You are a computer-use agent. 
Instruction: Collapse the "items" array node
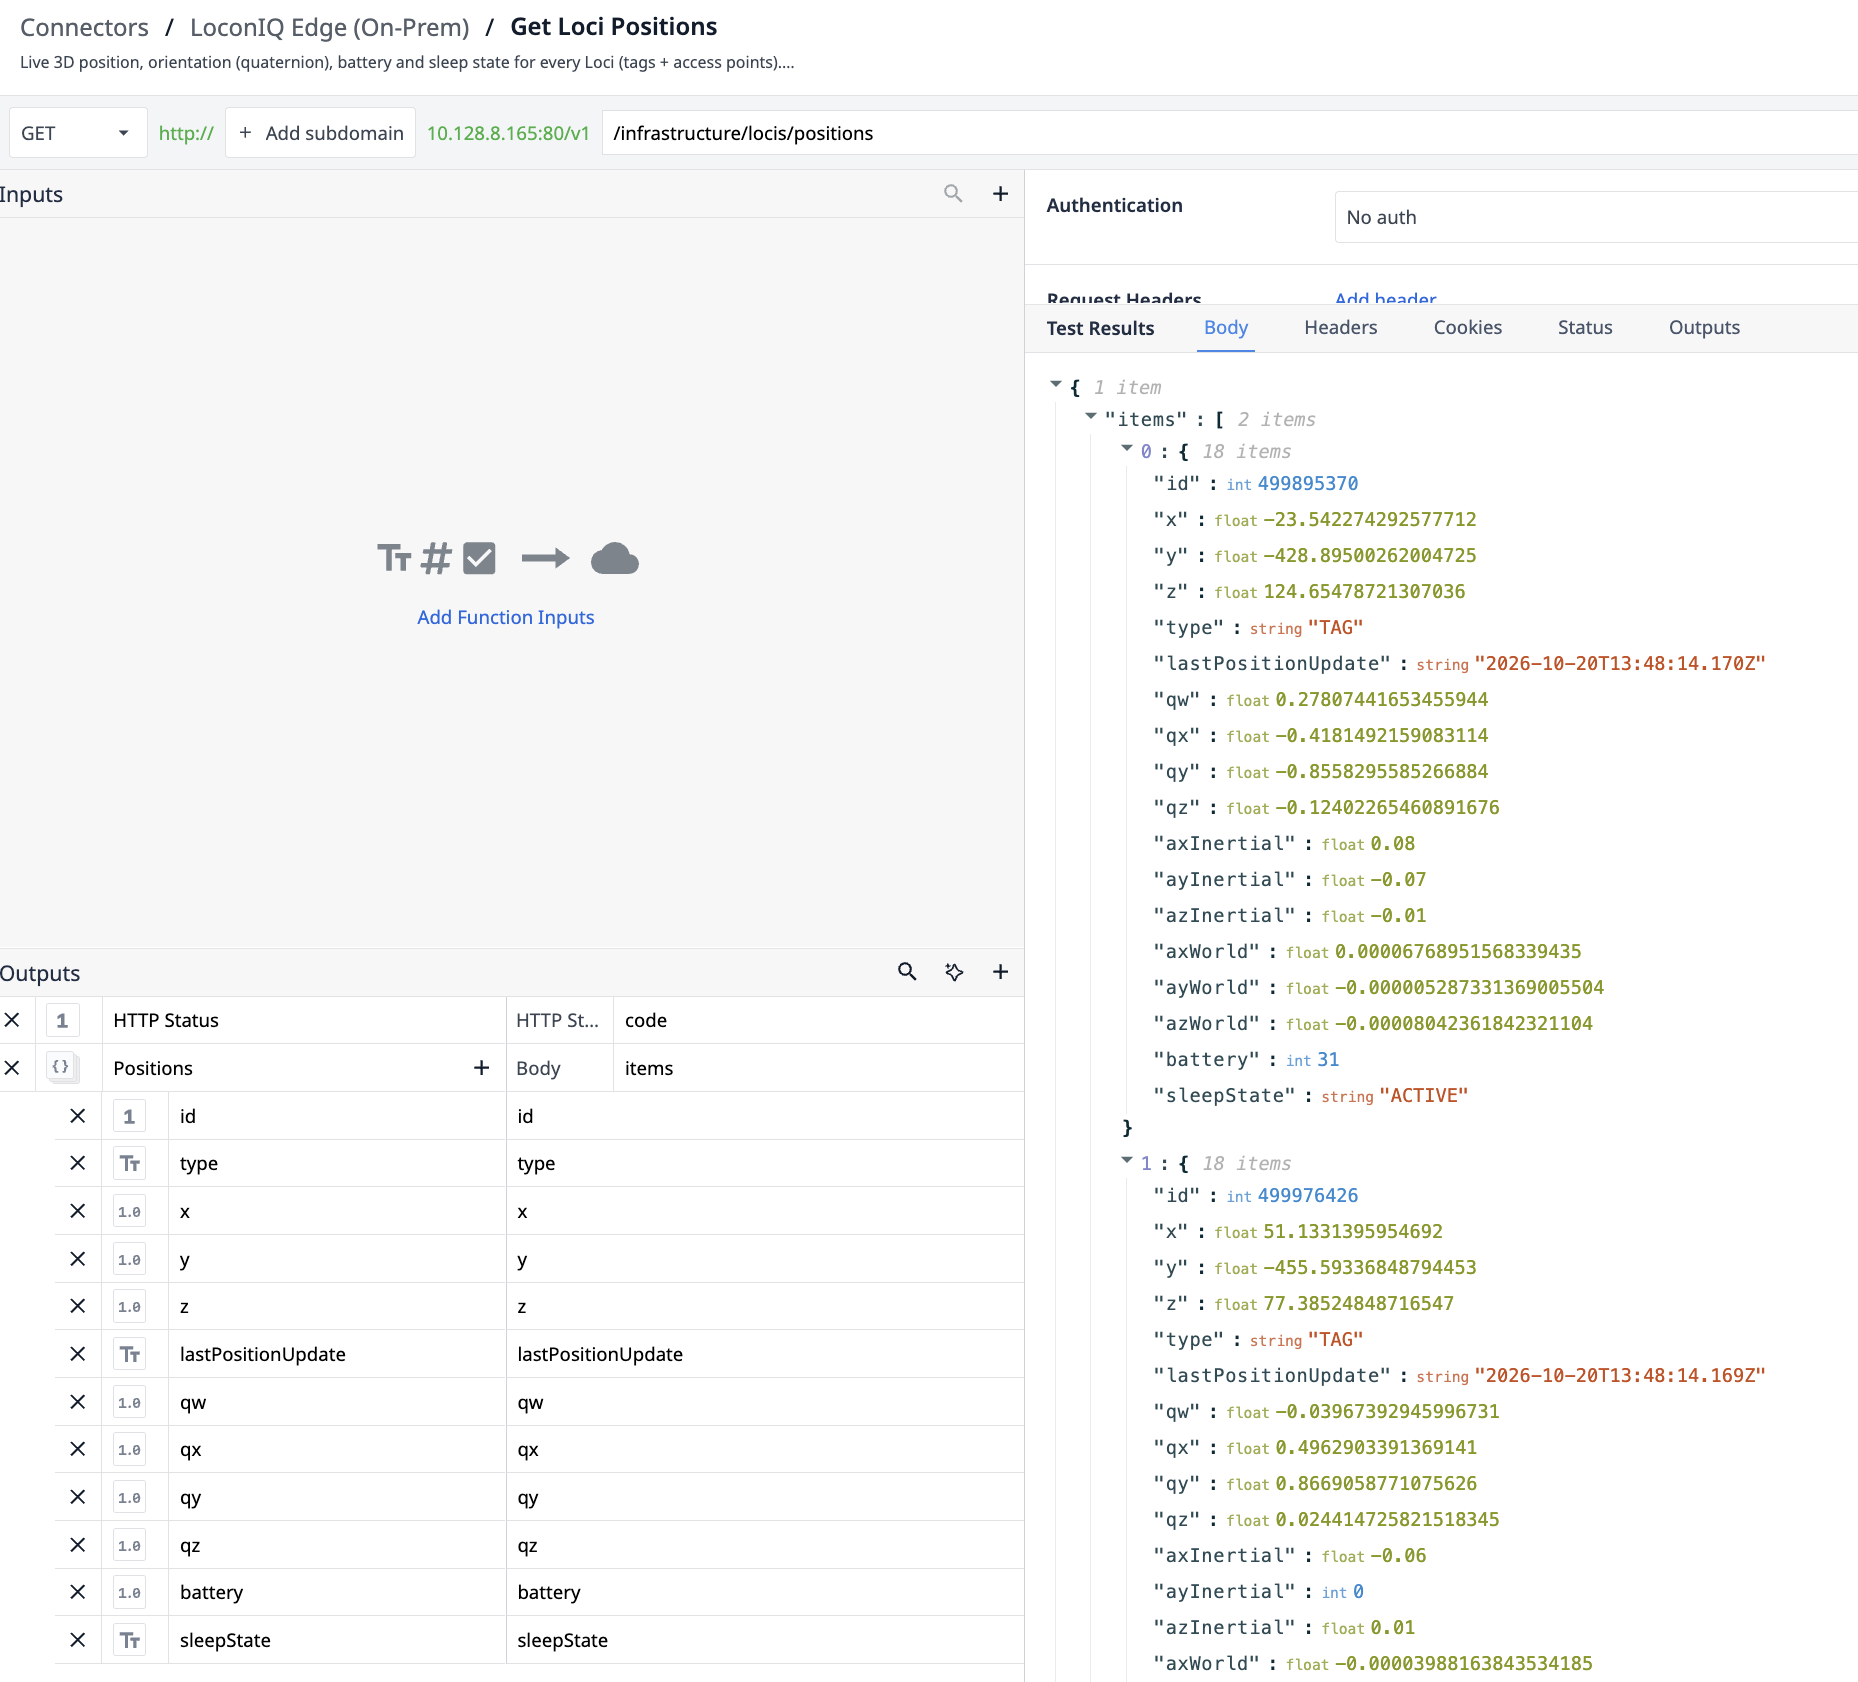click(1091, 417)
